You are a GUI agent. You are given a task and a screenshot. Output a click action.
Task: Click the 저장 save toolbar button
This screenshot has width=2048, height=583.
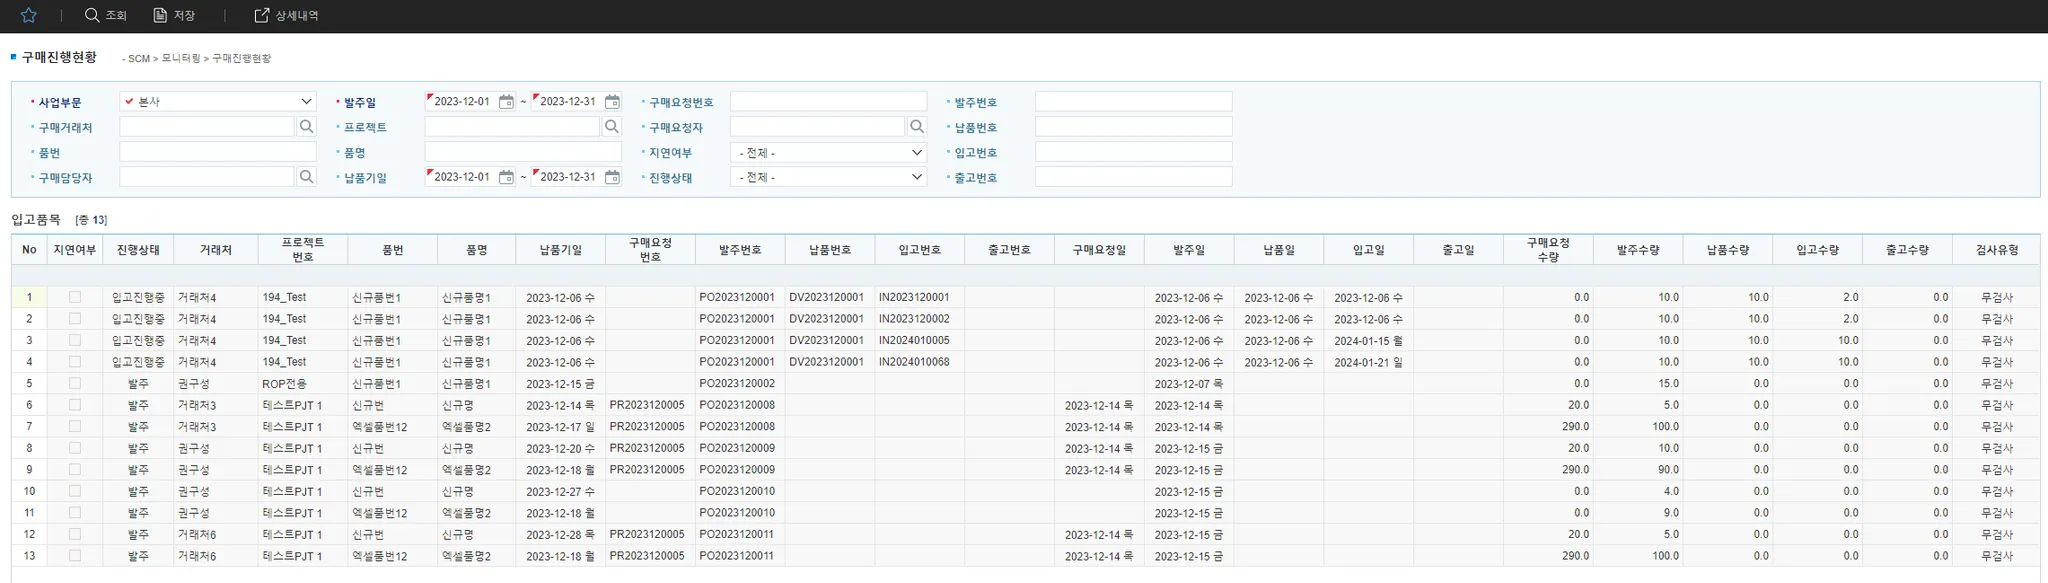pyautogui.click(x=174, y=15)
